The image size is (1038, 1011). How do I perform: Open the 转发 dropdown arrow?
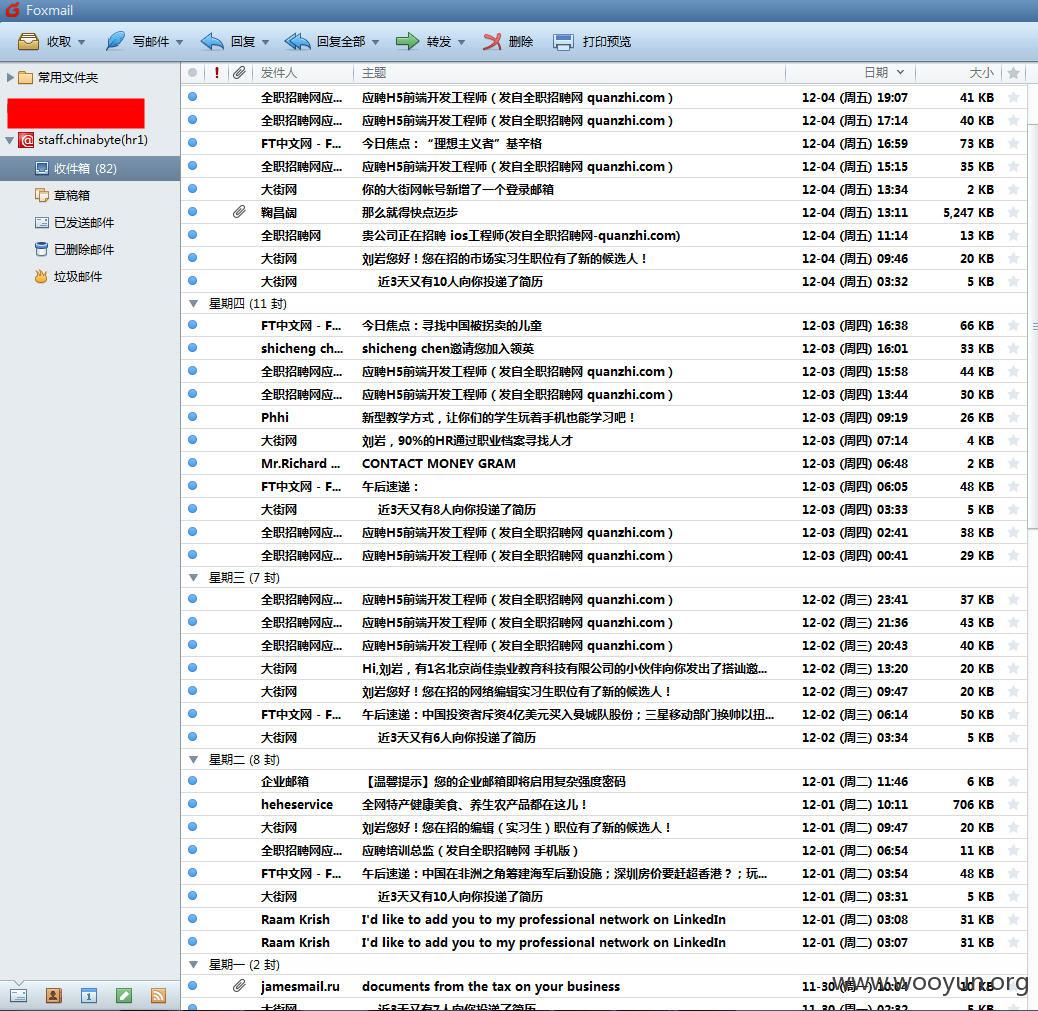click(x=461, y=42)
